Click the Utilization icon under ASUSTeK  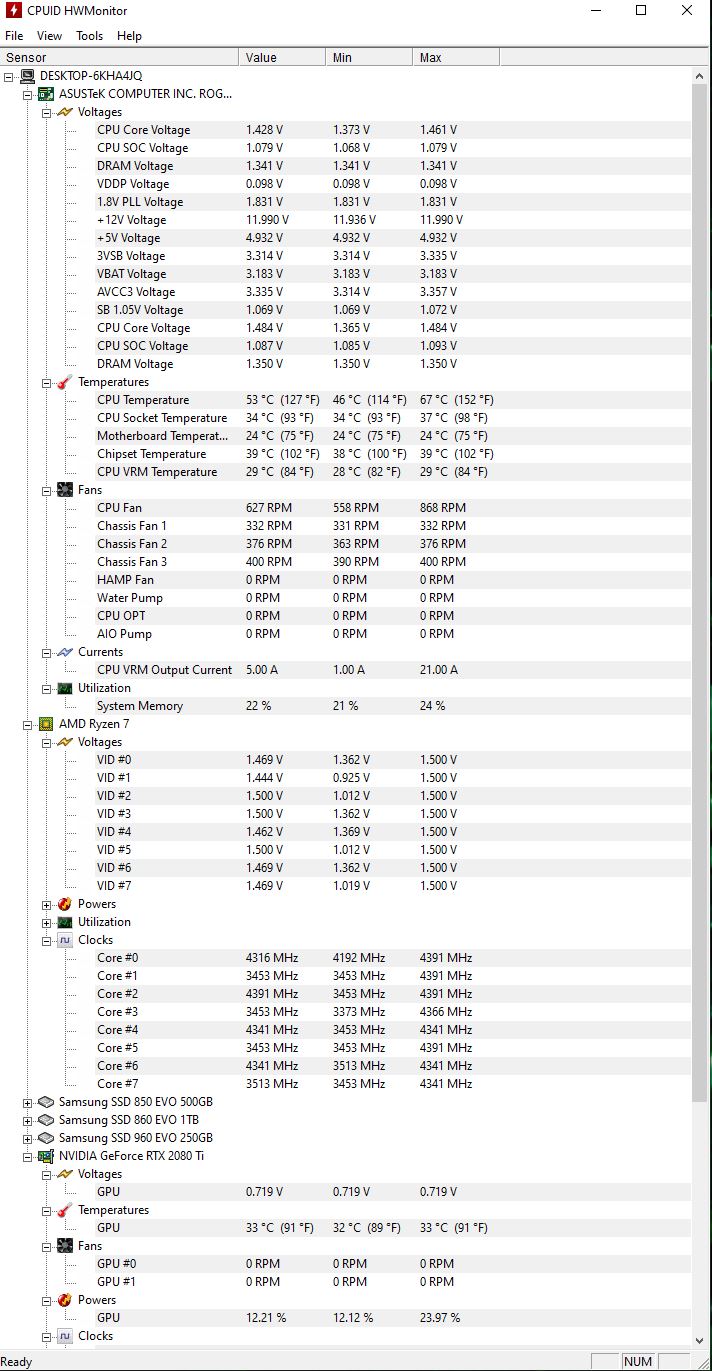tap(65, 688)
